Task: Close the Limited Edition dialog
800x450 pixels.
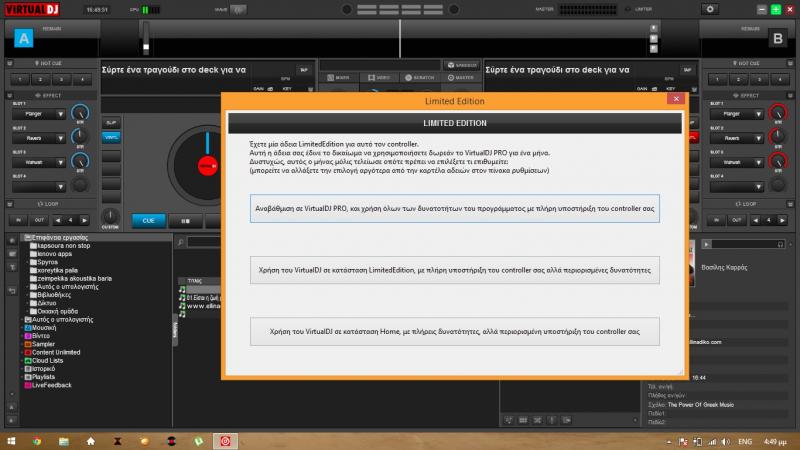Action: click(676, 99)
